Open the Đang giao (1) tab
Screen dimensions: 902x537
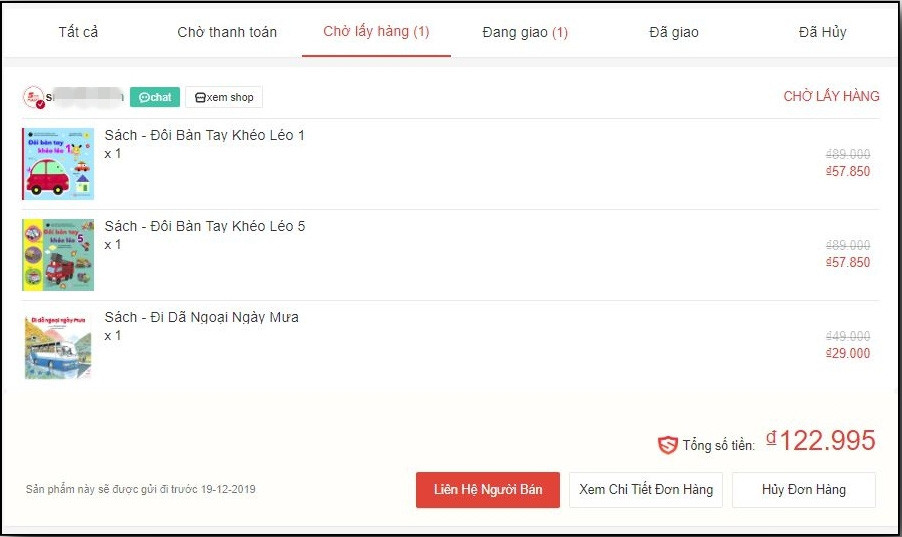pos(525,32)
